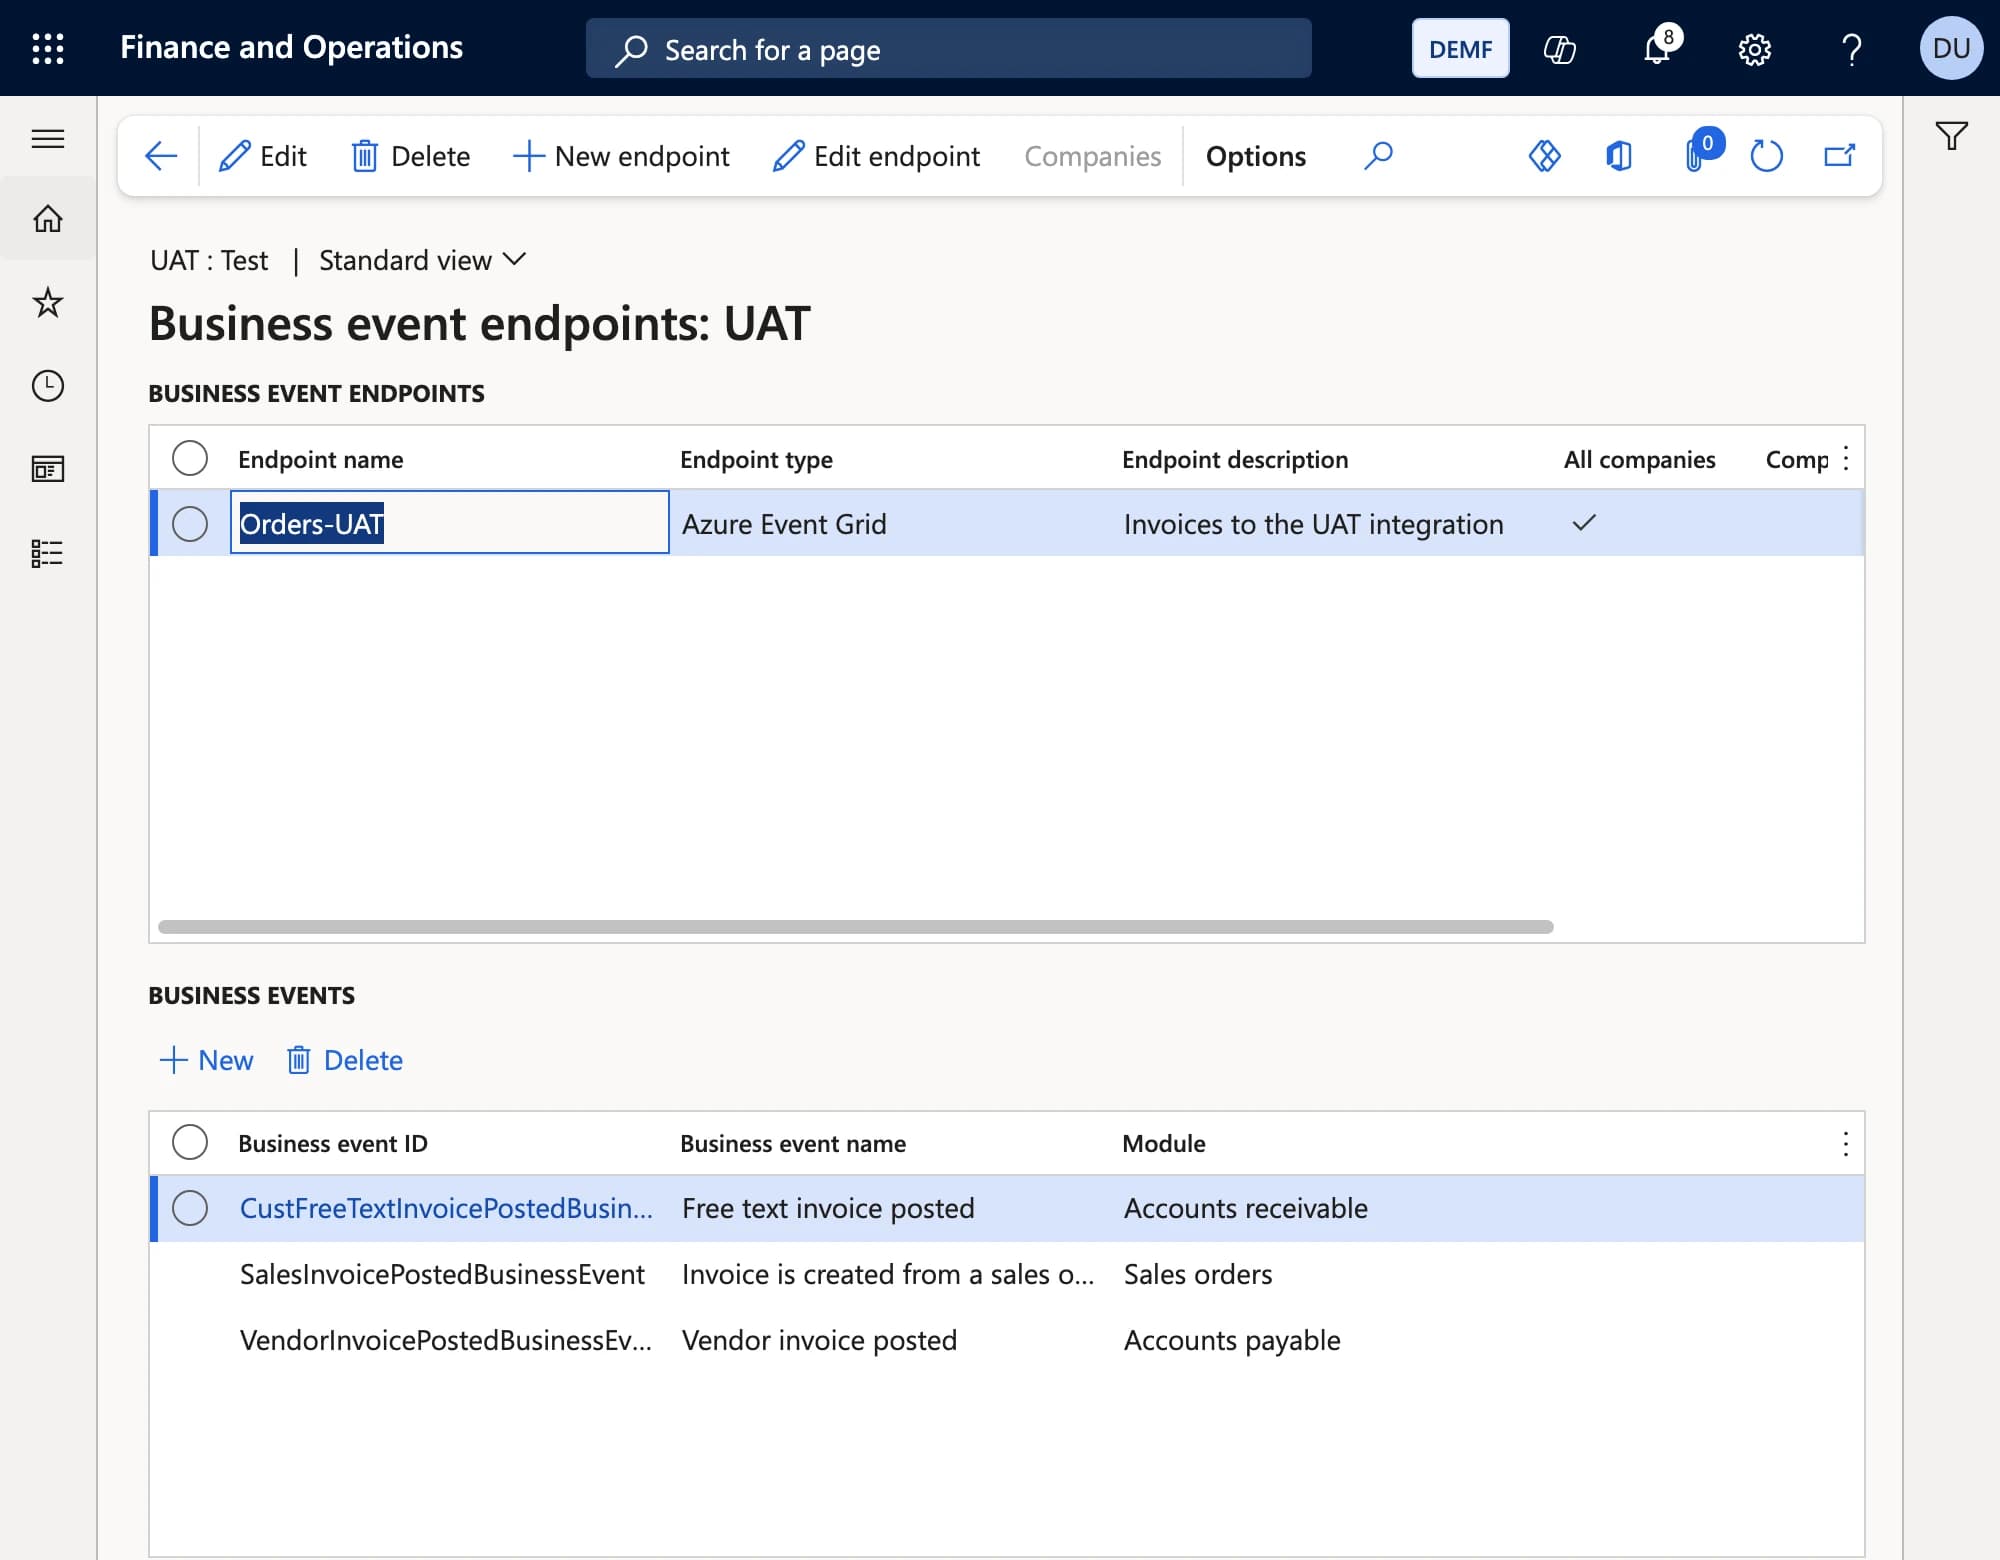
Task: Click the endpoints grid horizontal scrollbar
Action: click(x=856, y=927)
